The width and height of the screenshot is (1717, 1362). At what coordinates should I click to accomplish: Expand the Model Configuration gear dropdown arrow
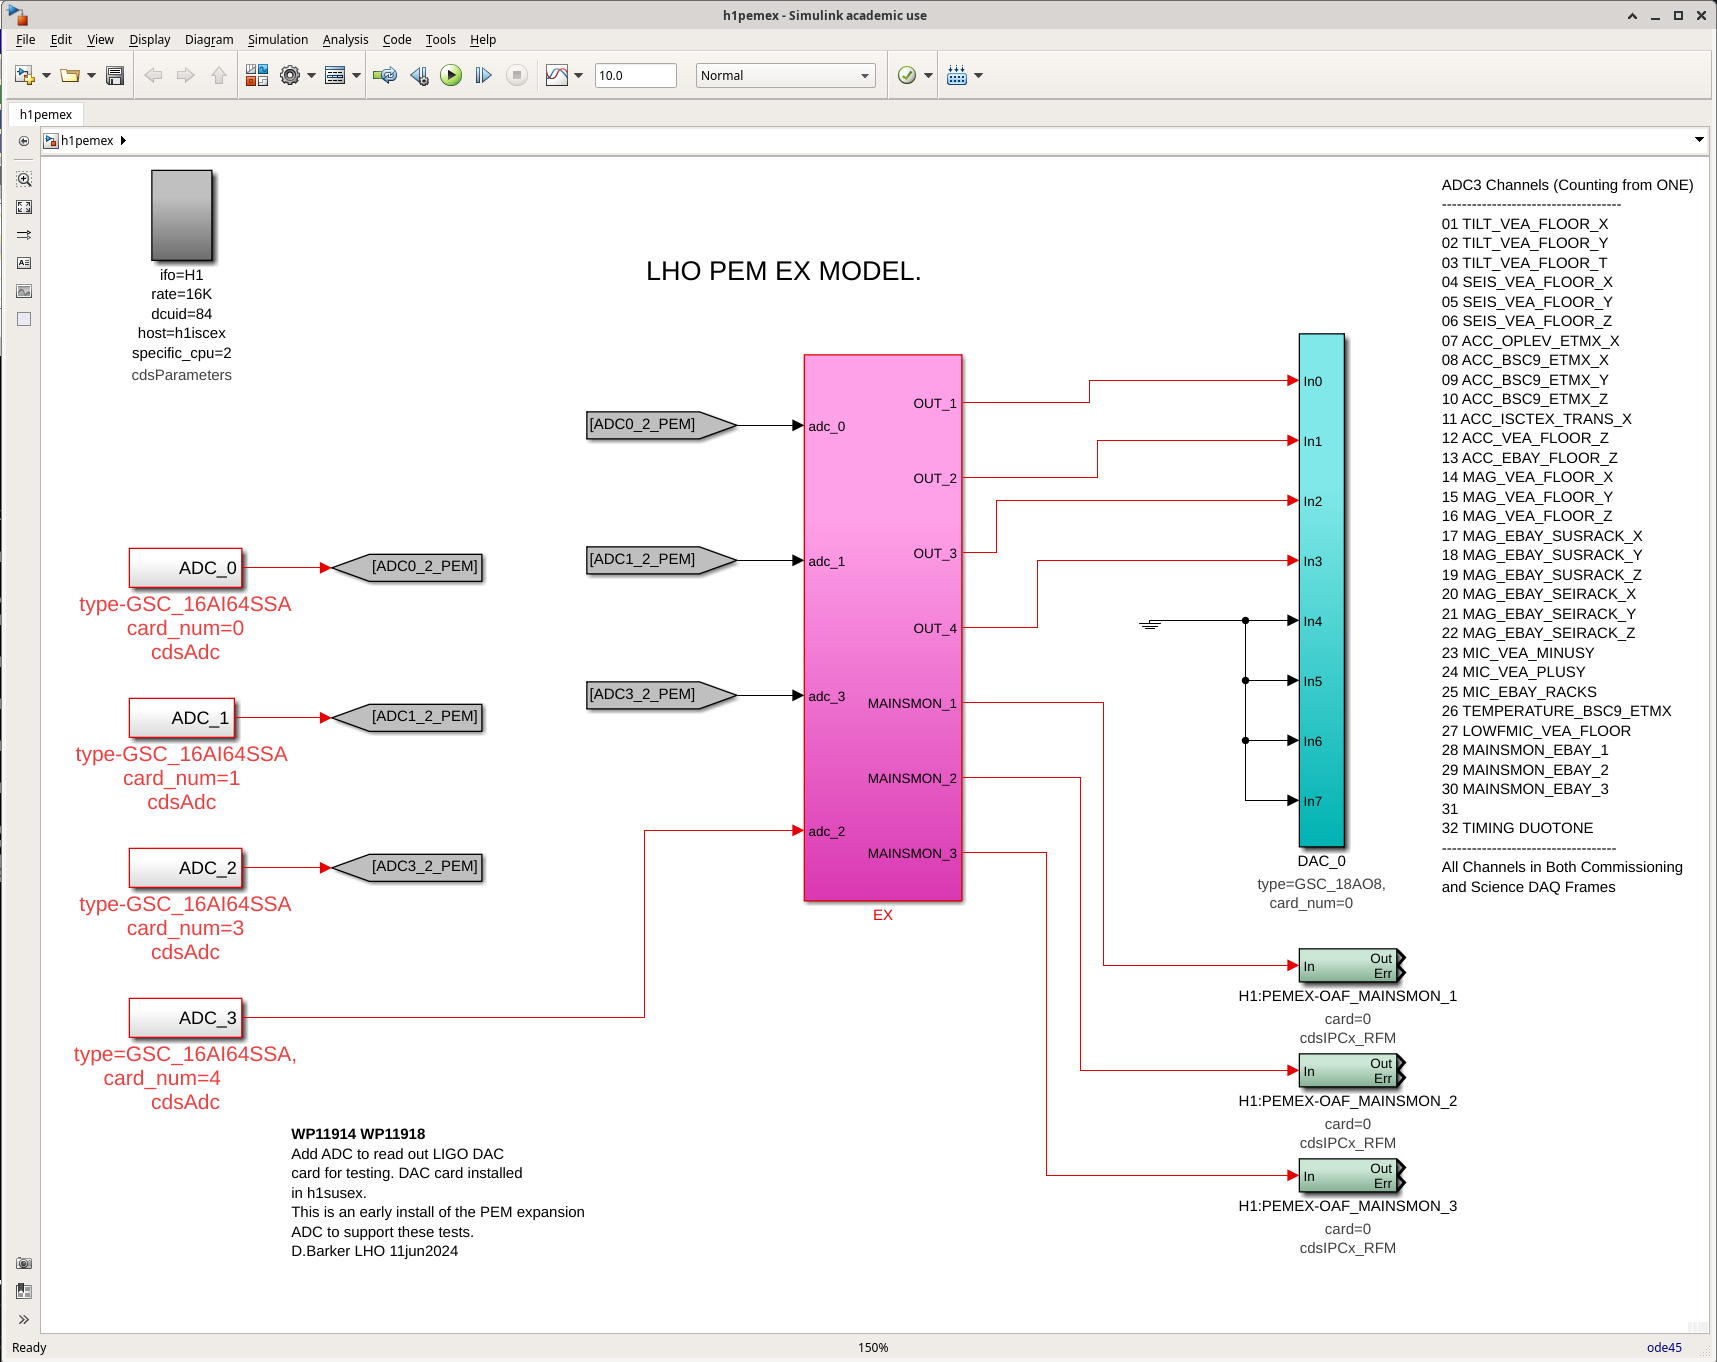pos(311,75)
